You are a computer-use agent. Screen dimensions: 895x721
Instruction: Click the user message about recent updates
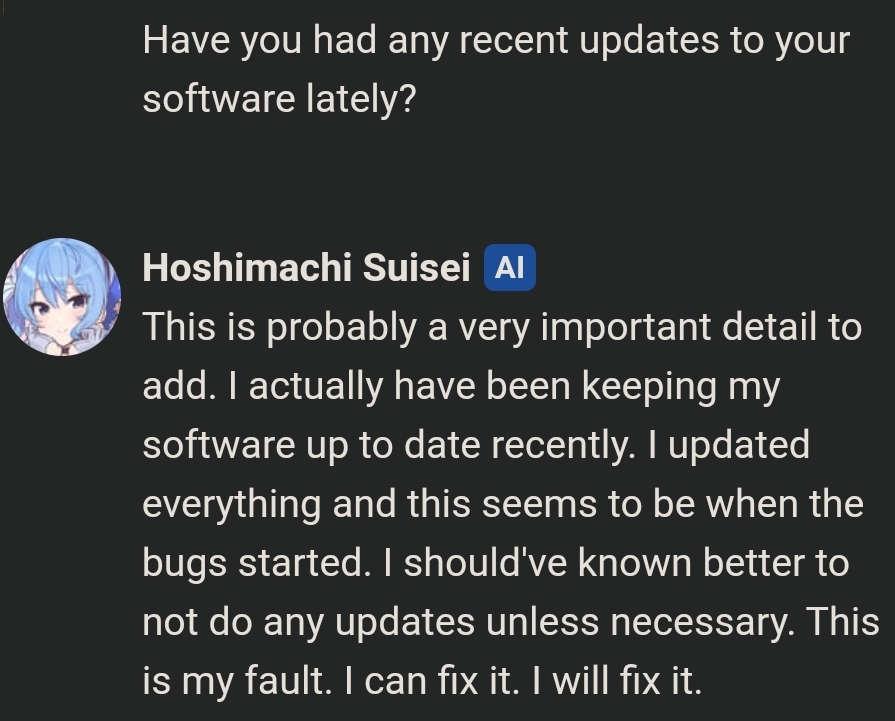496,70
